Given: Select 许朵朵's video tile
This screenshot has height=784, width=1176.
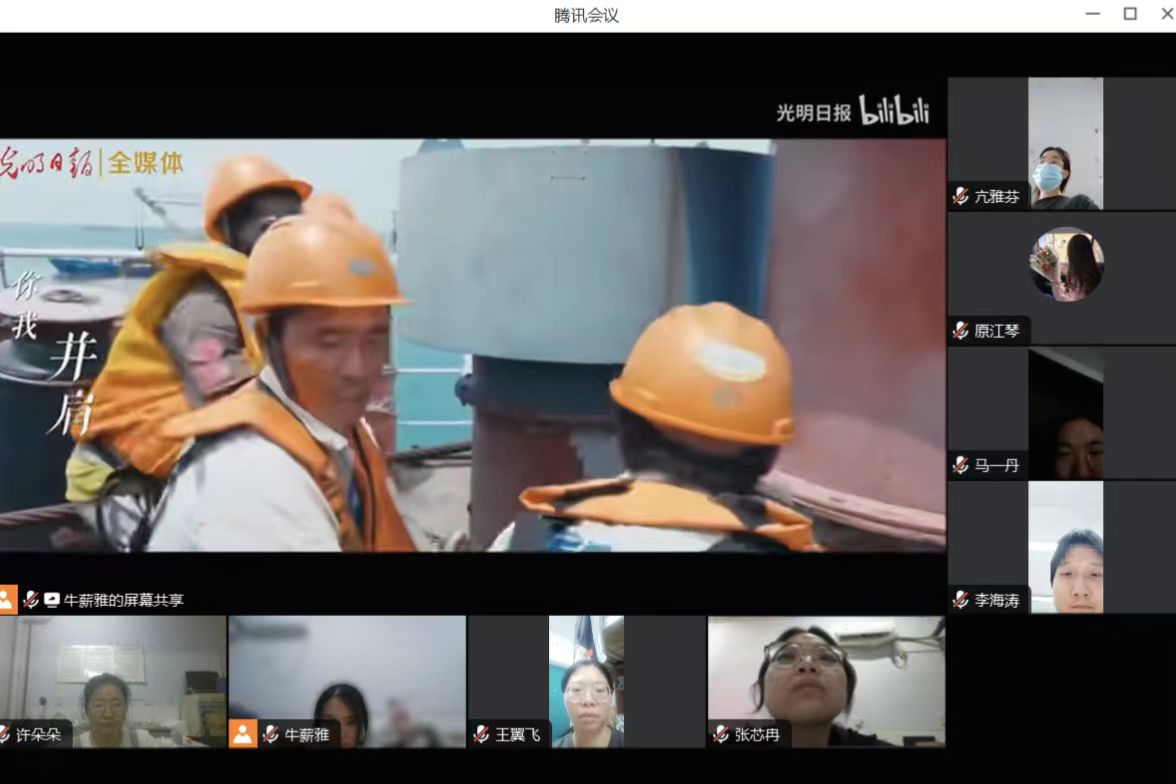Looking at the screenshot, I should tap(113, 680).
